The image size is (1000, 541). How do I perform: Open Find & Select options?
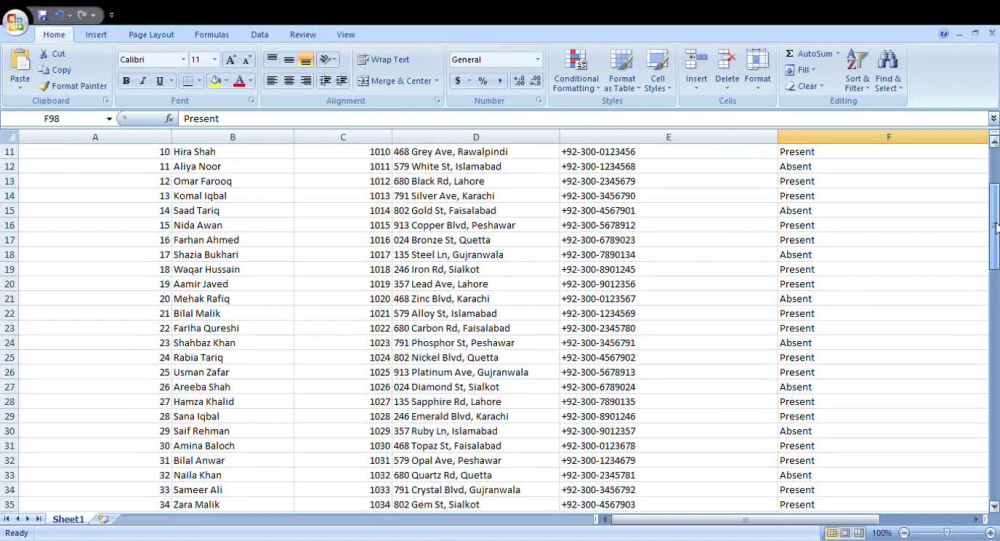(888, 71)
